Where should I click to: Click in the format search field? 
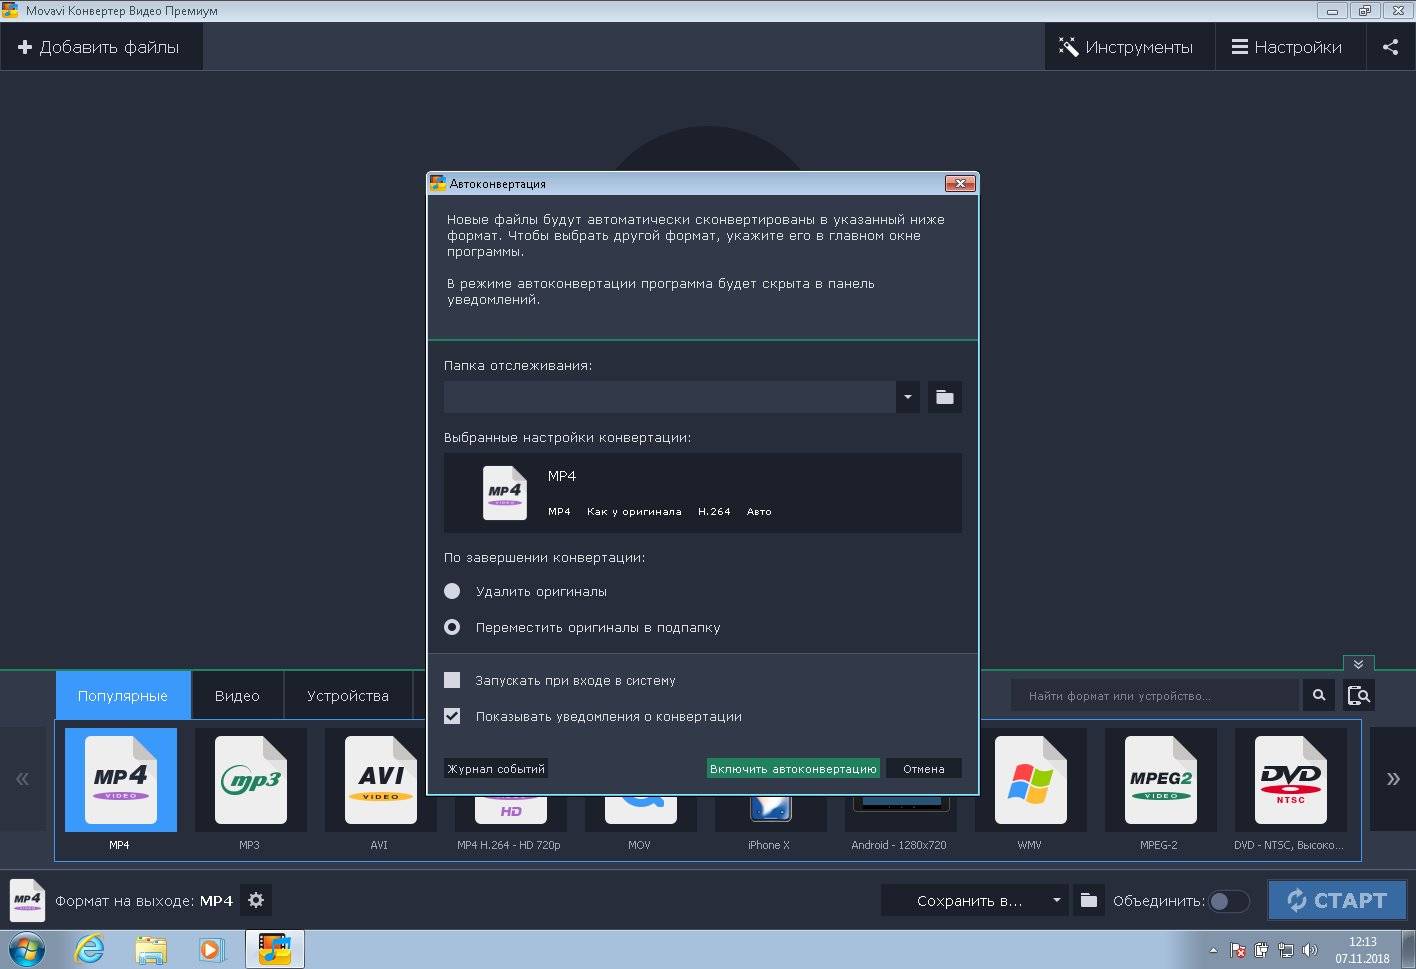(x=1155, y=695)
